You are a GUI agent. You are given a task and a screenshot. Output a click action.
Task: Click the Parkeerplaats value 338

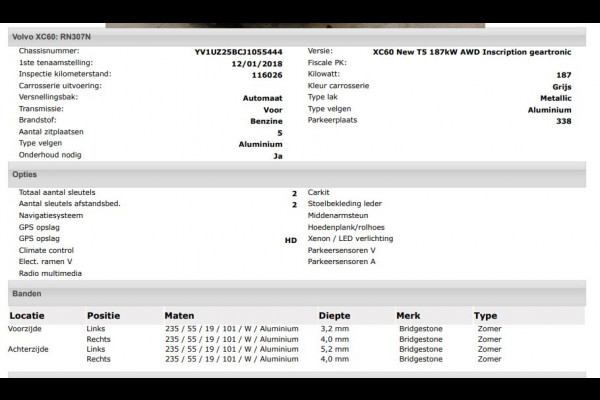[563, 121]
